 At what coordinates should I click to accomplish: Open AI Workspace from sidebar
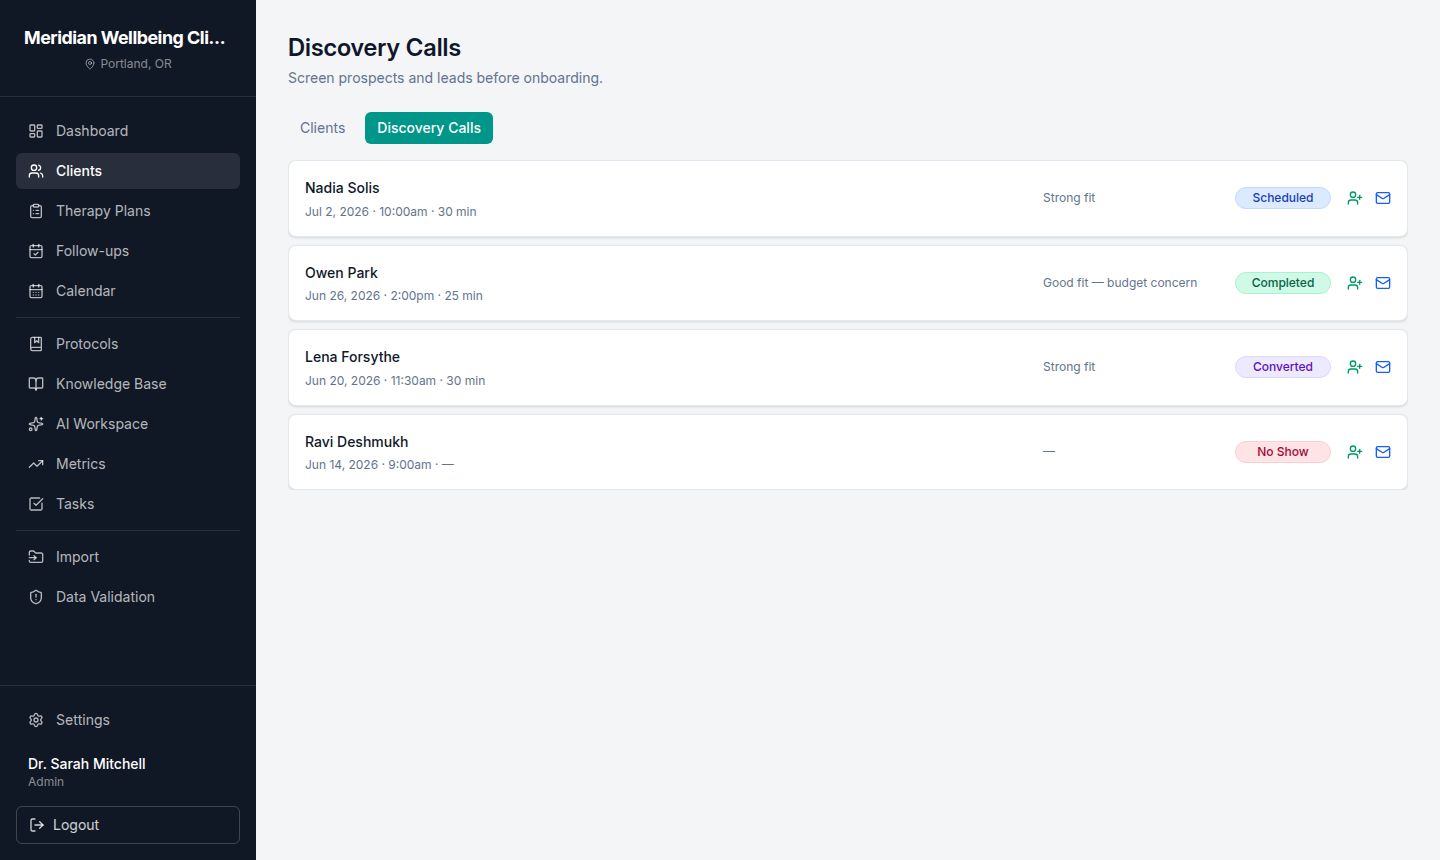pos(128,424)
